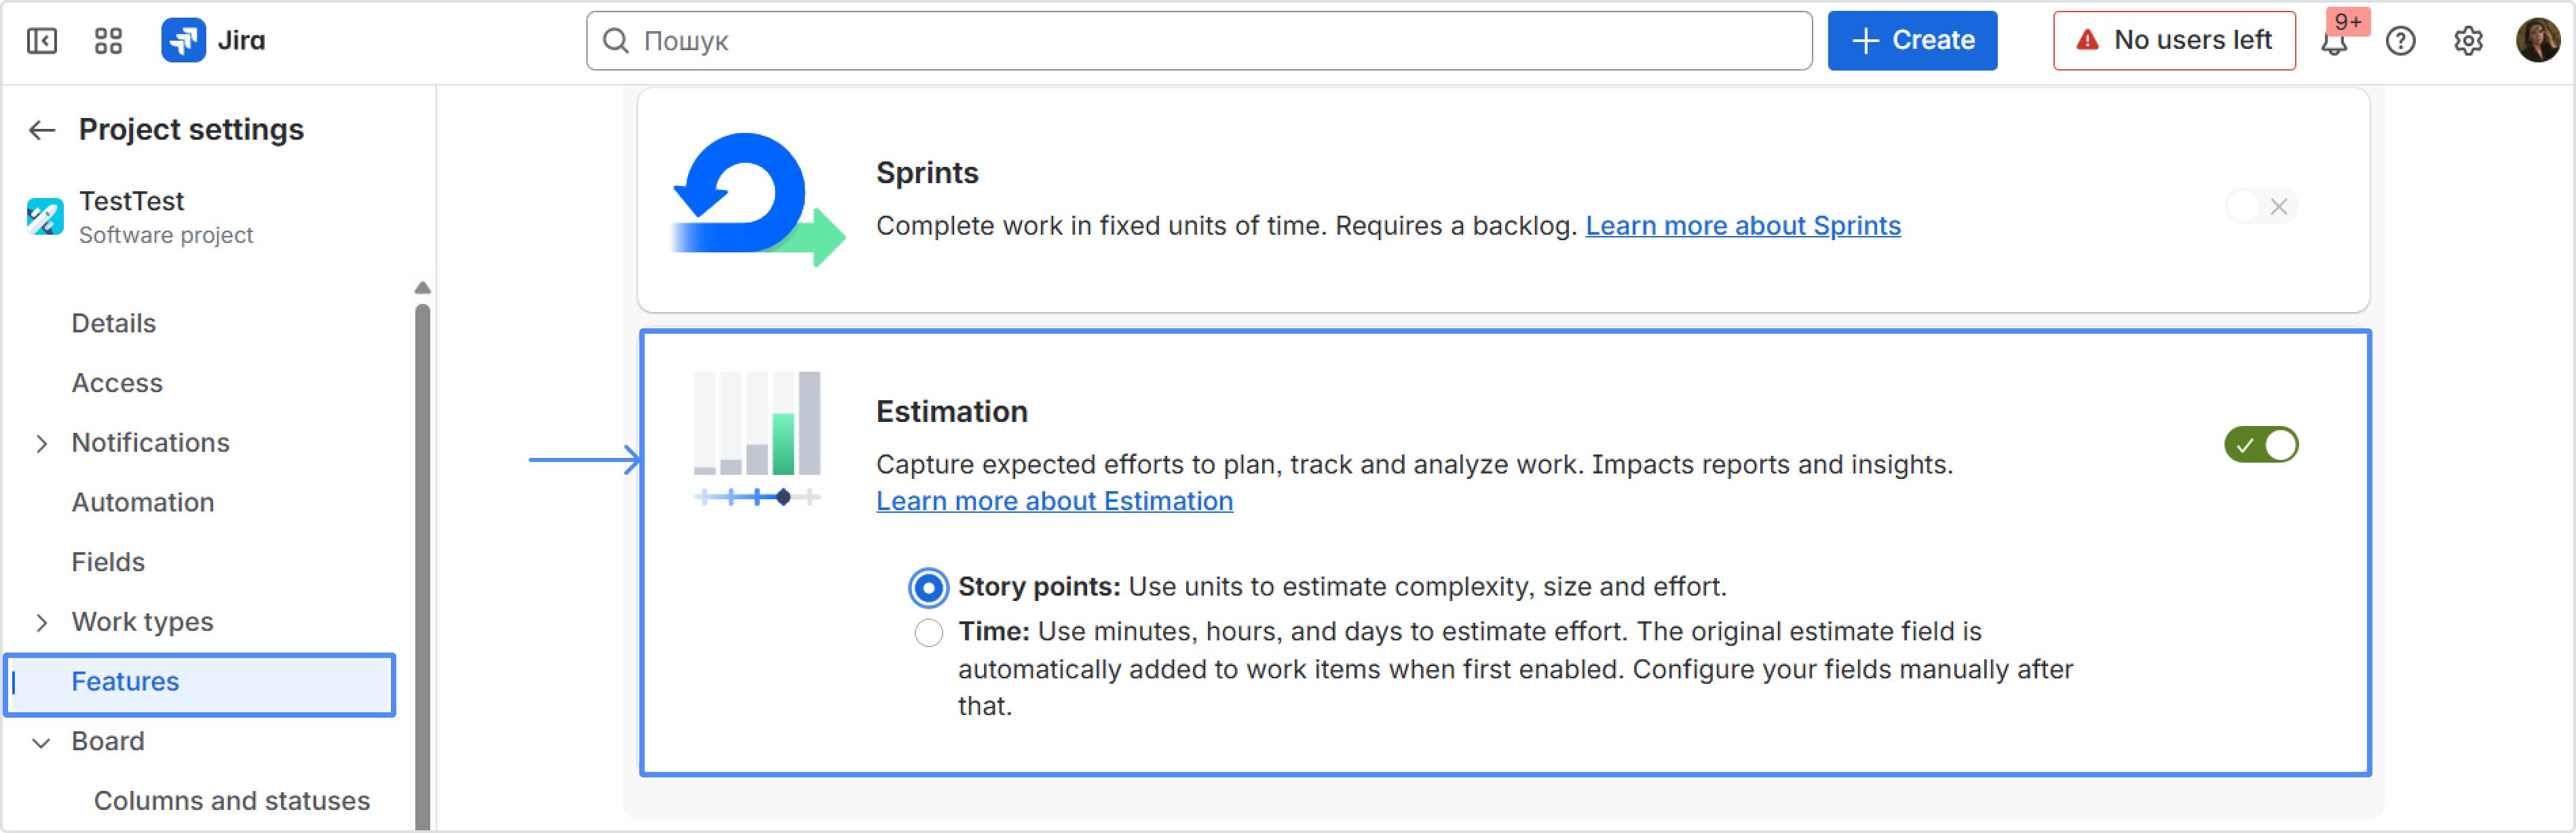Go back using Project settings arrow

tap(42, 130)
